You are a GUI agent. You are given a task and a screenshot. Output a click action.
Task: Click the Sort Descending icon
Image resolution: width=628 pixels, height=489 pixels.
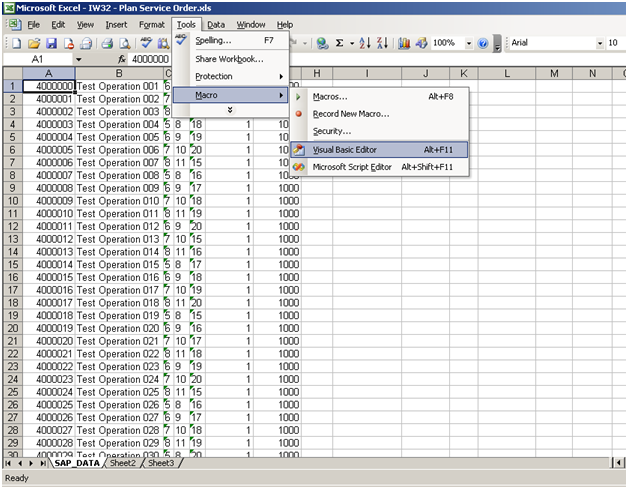382,43
